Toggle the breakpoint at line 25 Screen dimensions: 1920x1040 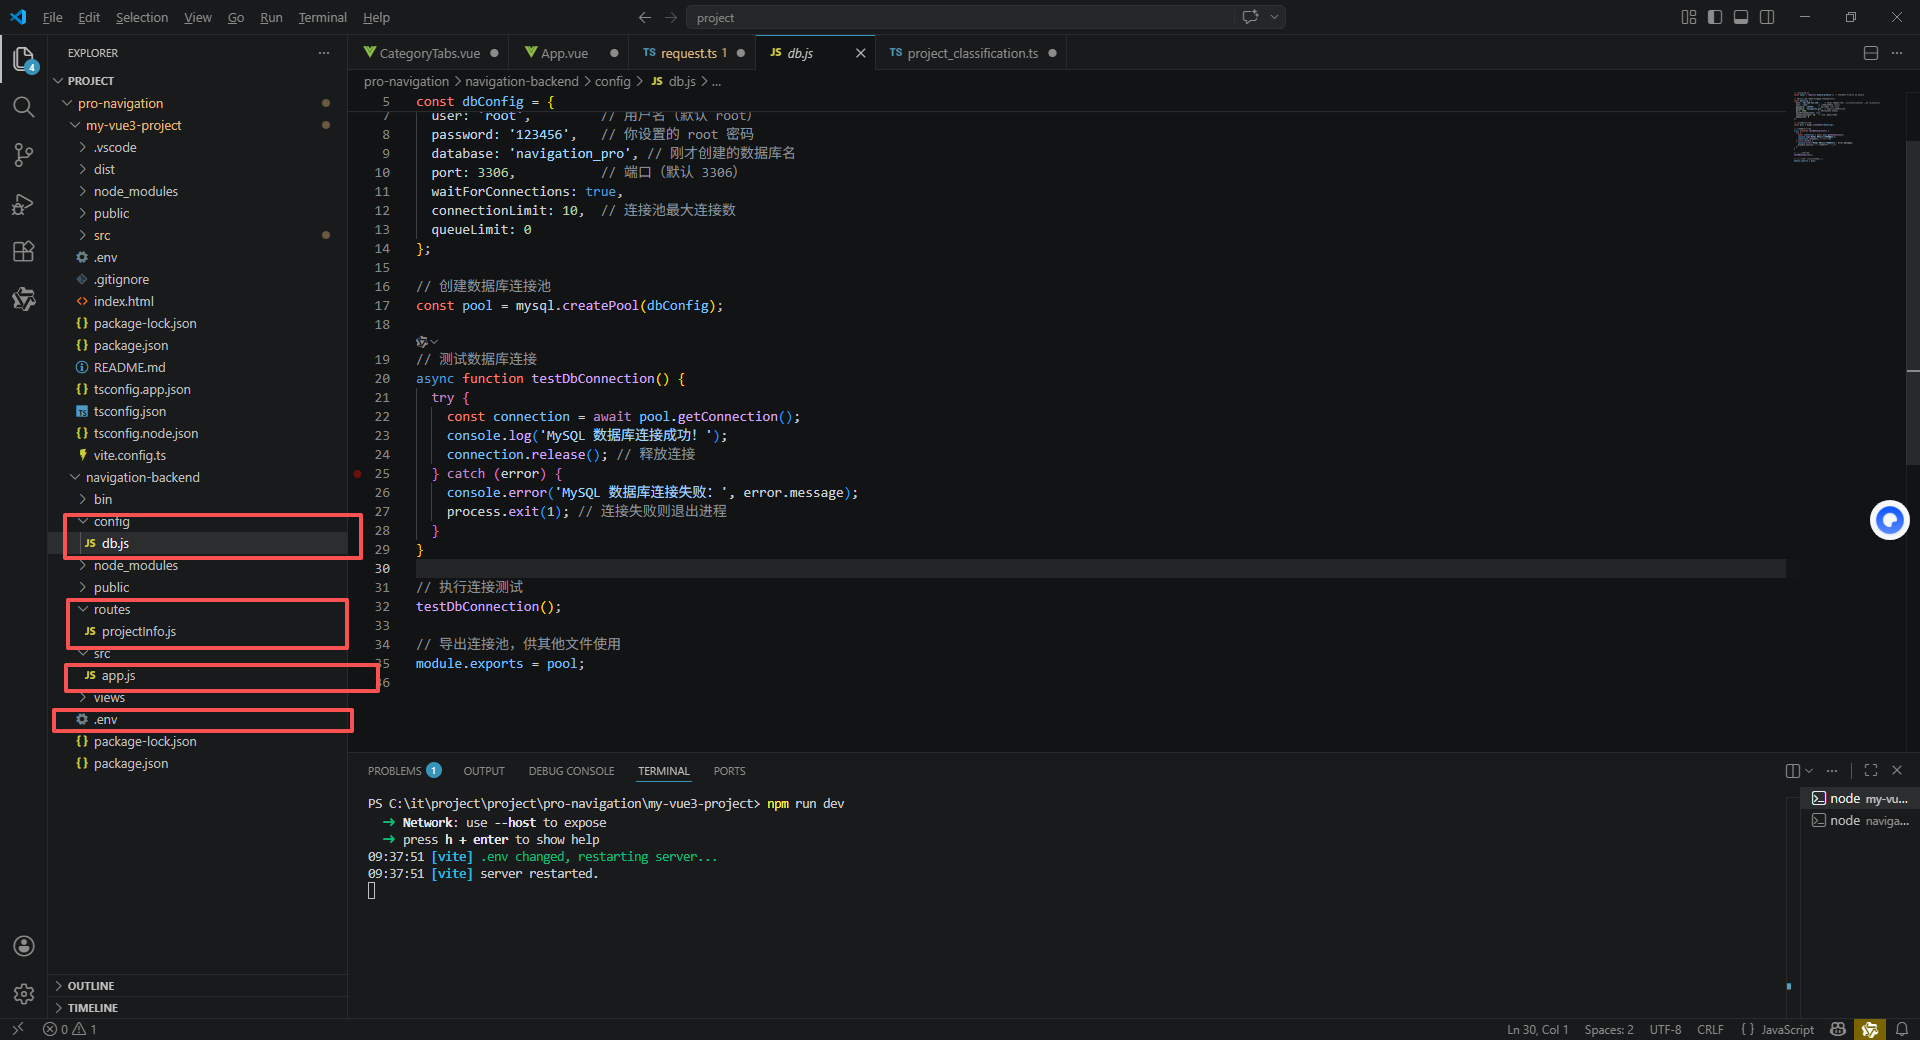358,474
